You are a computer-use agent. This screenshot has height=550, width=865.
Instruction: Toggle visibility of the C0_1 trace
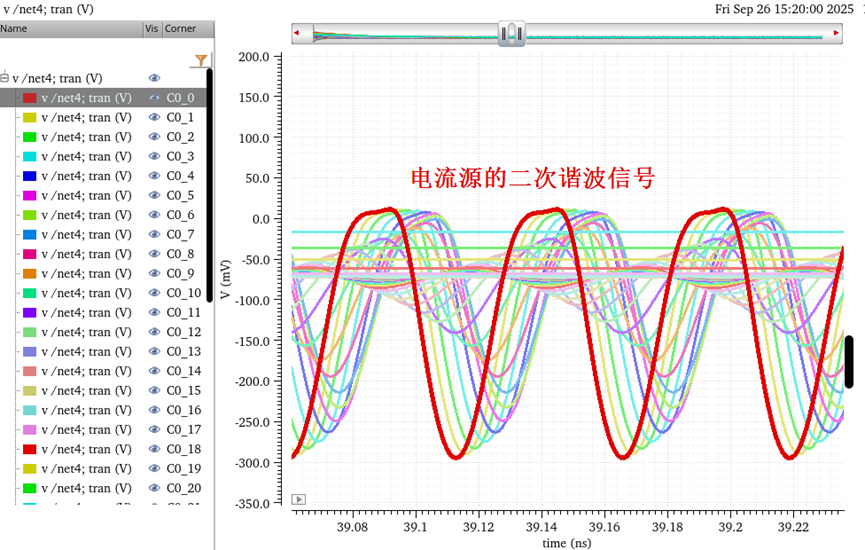pyautogui.click(x=154, y=117)
